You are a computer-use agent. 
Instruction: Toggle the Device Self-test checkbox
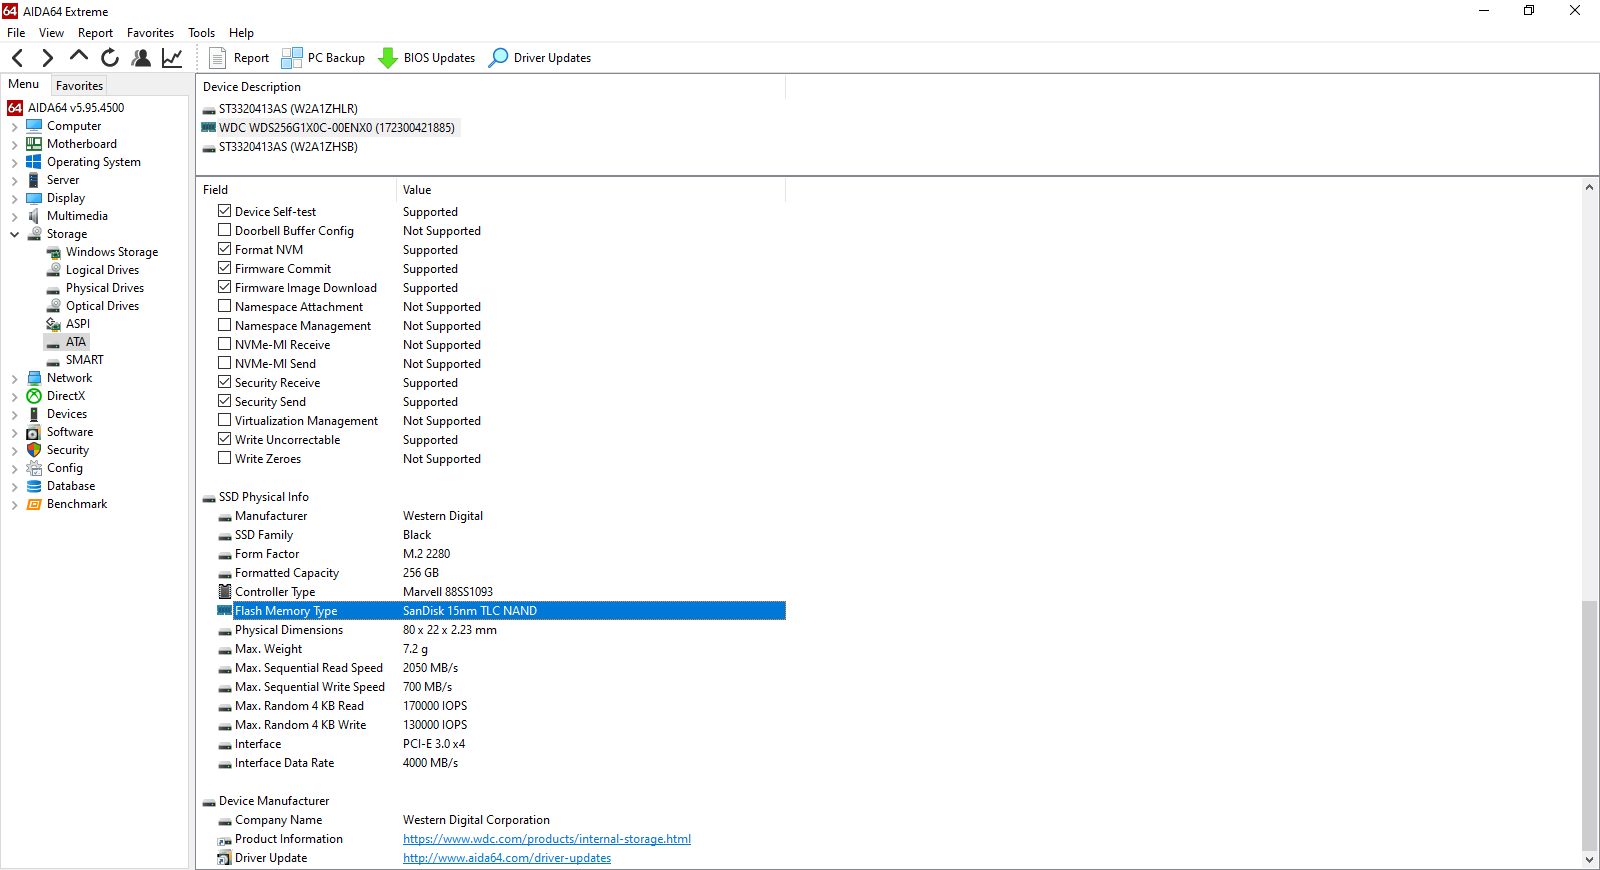click(x=225, y=211)
